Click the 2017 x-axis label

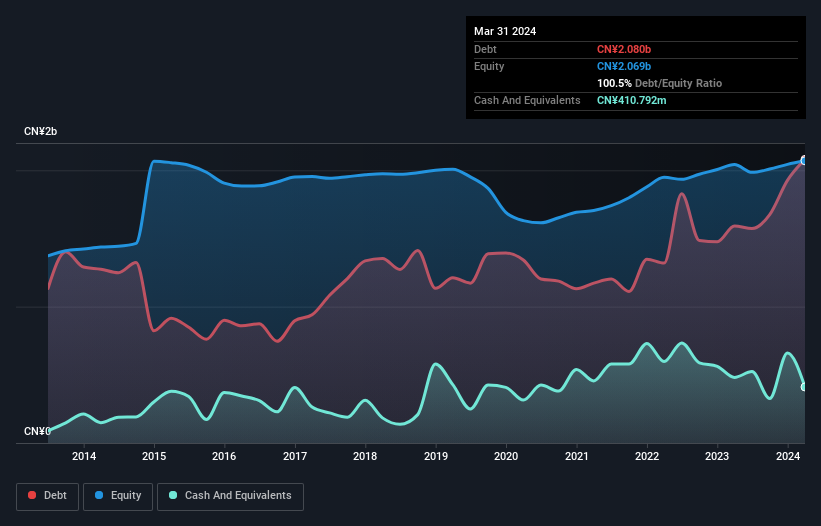[295, 456]
